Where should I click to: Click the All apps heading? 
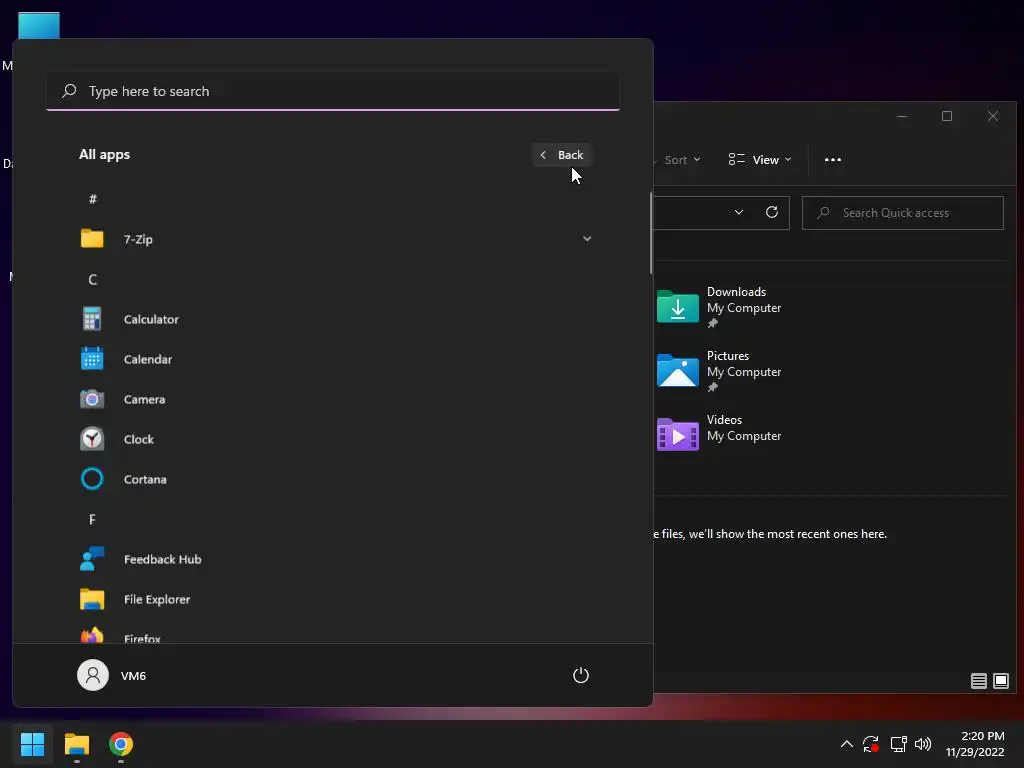pyautogui.click(x=104, y=154)
